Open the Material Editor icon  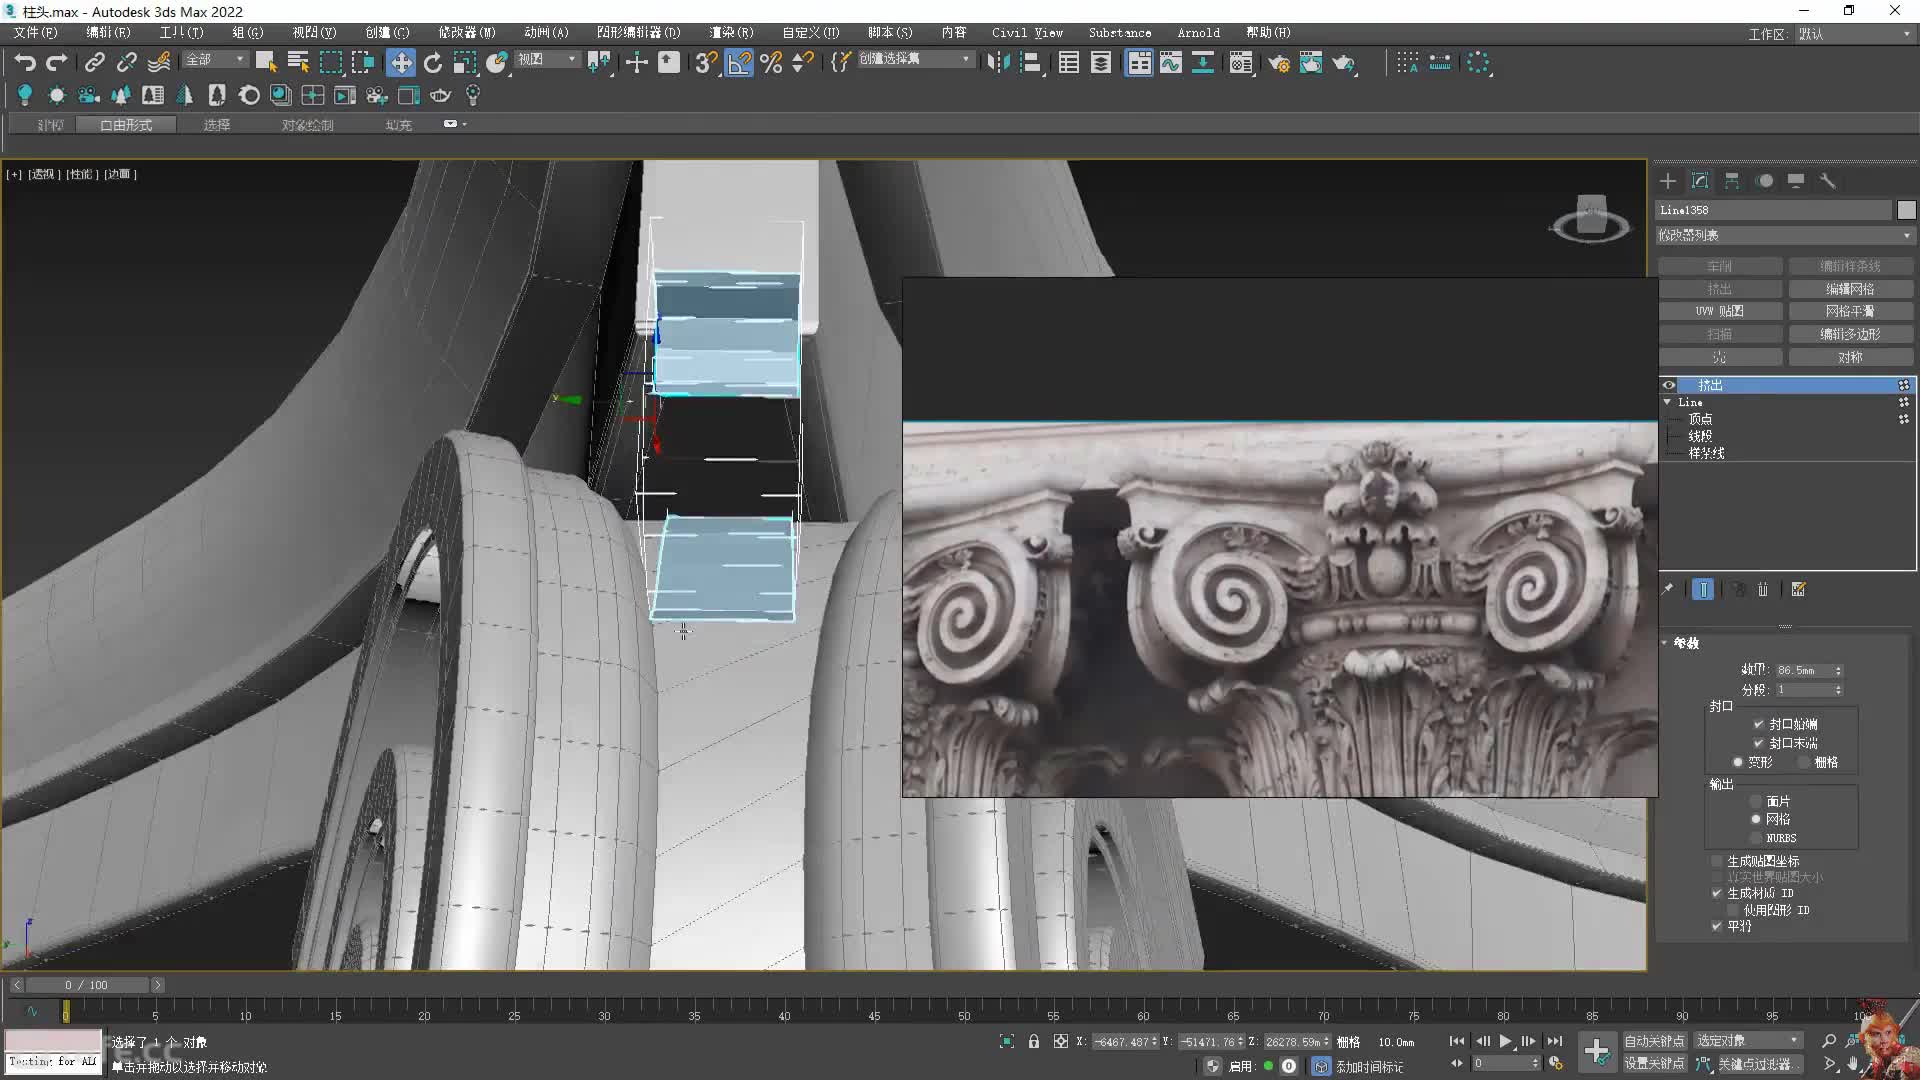[1241, 63]
